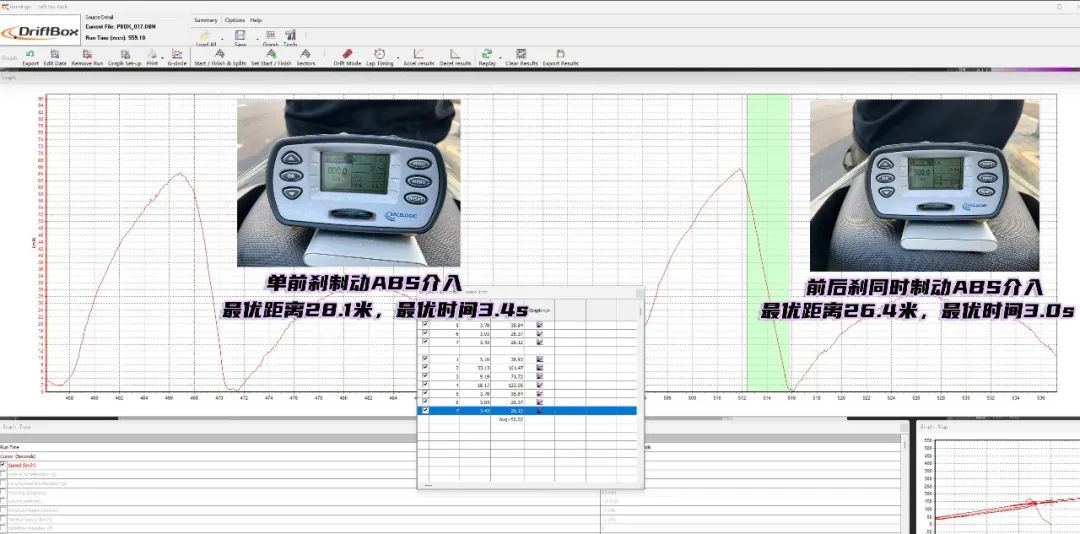Click graph icon in highlighted blue row

(539, 411)
